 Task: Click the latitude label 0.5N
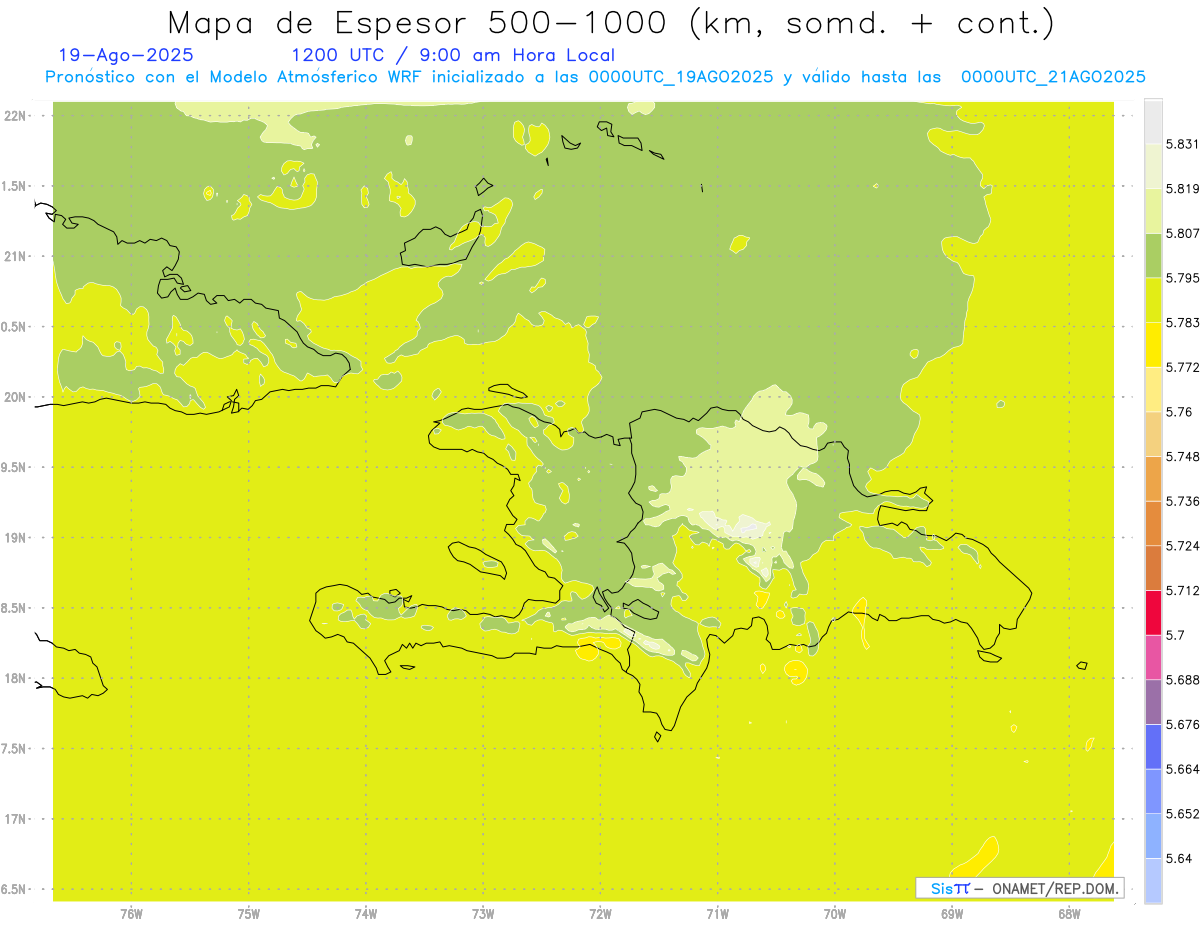15,327
